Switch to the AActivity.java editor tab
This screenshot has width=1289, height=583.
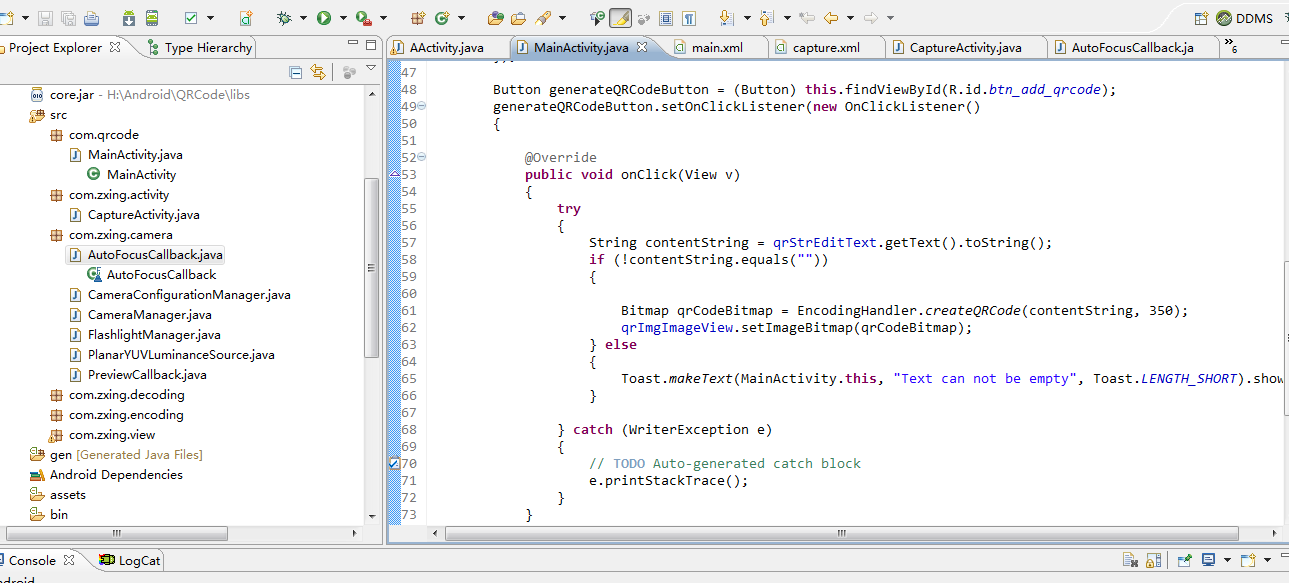coord(446,47)
